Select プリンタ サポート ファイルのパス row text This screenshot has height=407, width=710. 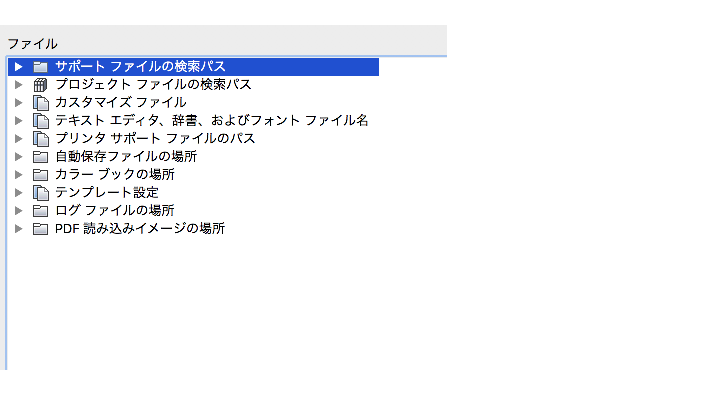pyautogui.click(x=155, y=139)
